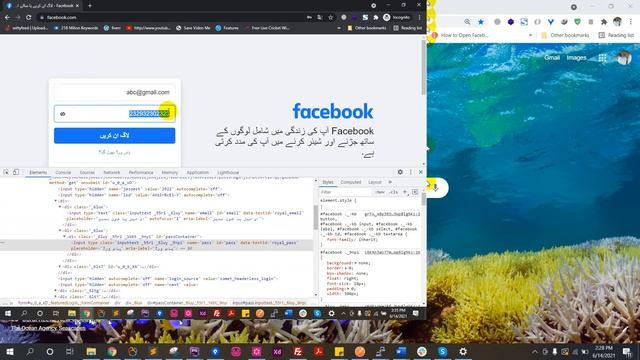Image resolution: width=640 pixels, height=360 pixels.
Task: Toggle the computed styles sidebar icon
Action: [415, 192]
